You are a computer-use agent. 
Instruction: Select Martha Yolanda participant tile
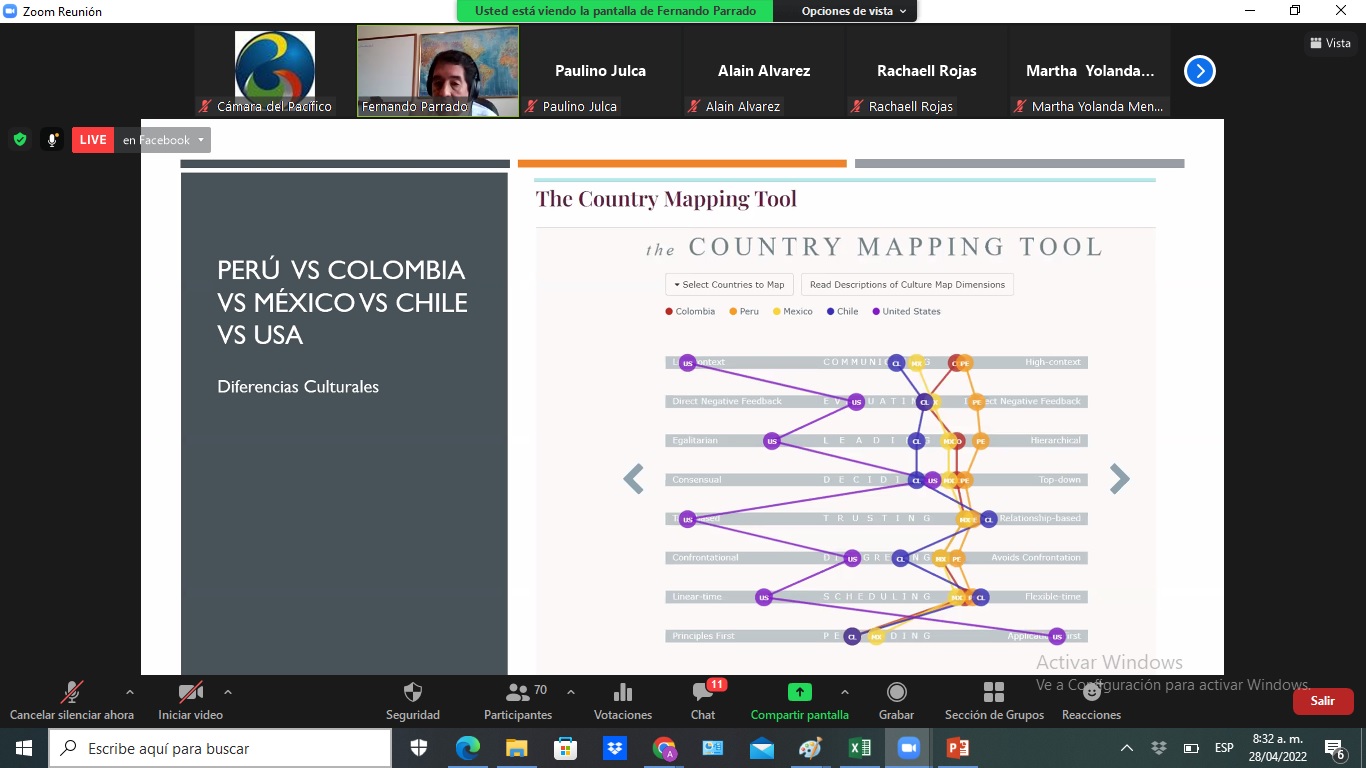coord(1089,72)
